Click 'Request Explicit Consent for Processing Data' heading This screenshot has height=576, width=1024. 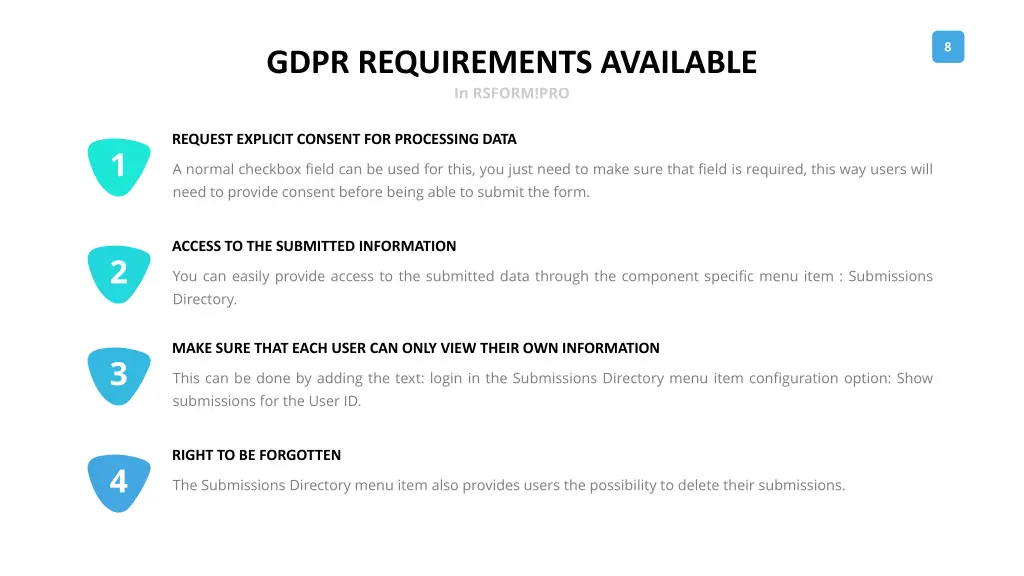tap(344, 139)
